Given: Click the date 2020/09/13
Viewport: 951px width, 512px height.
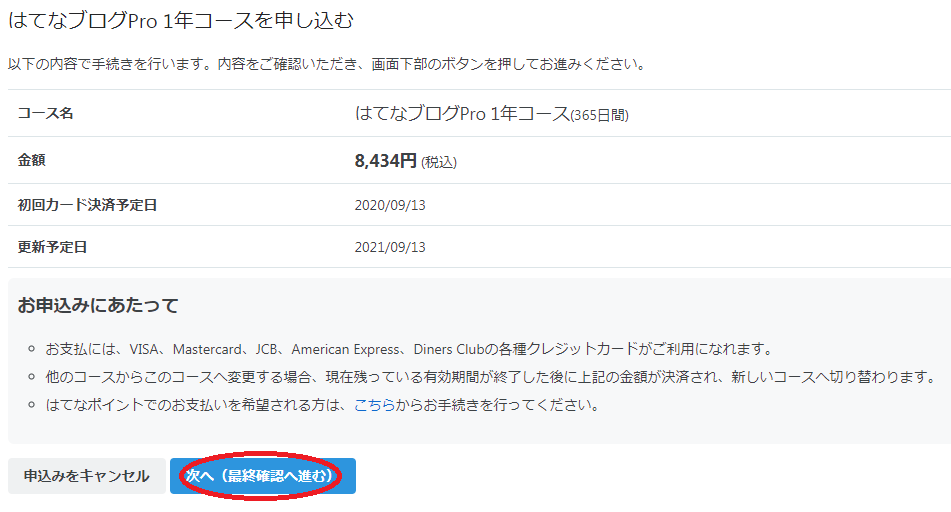Looking at the screenshot, I should click(x=390, y=205).
